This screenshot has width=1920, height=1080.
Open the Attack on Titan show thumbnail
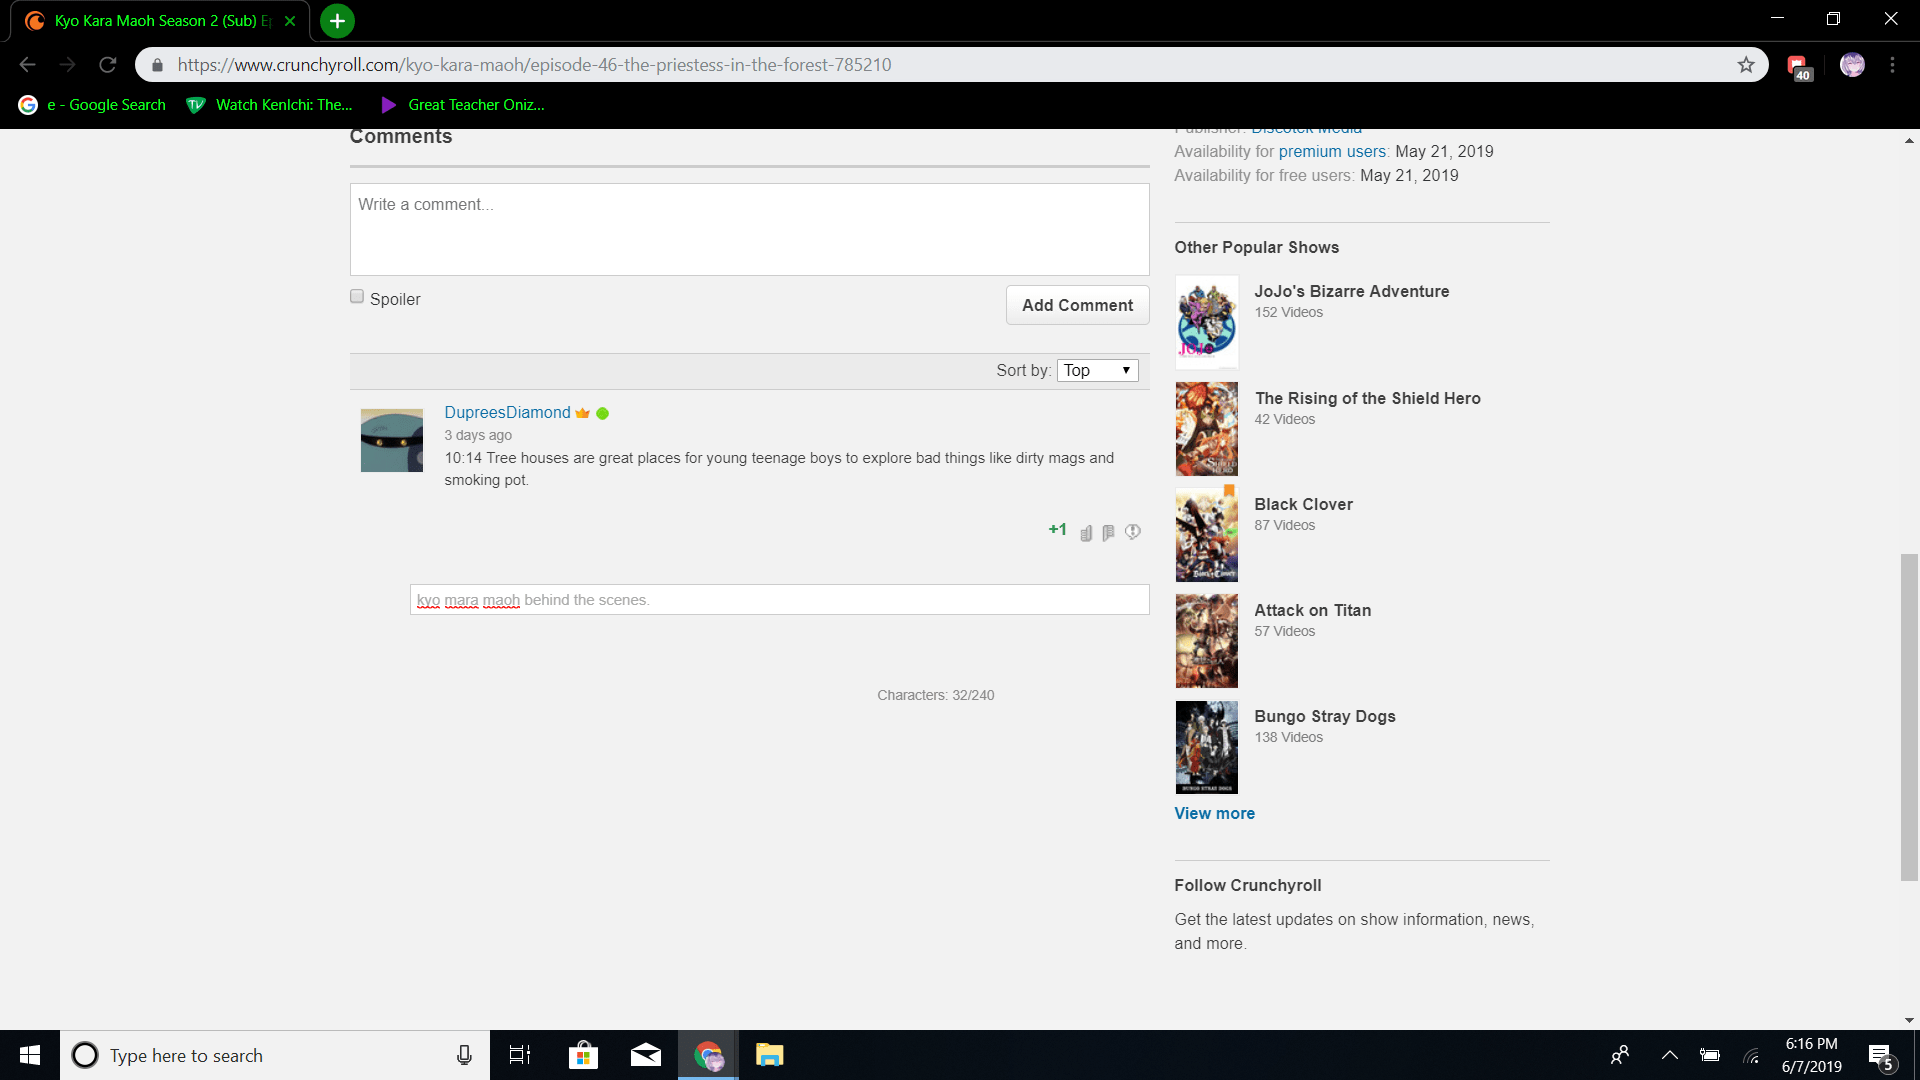pos(1206,640)
